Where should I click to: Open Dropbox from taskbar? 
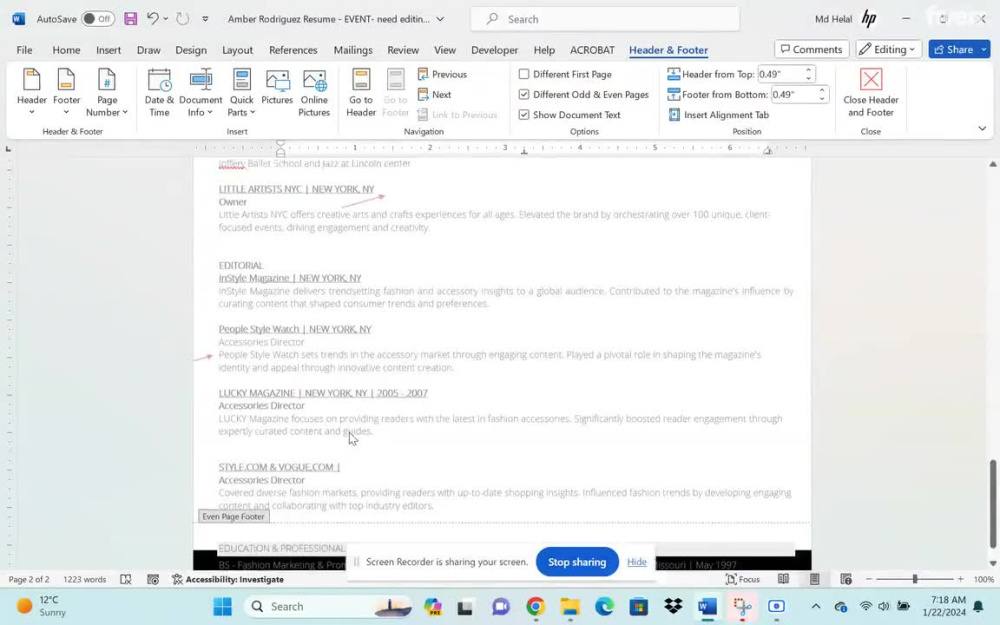[673, 606]
